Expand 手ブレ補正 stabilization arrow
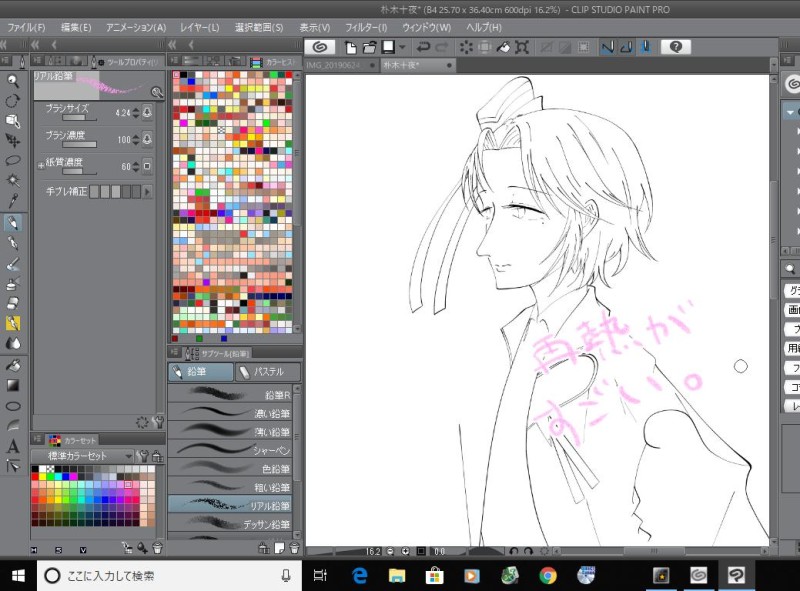Image resolution: width=800 pixels, height=591 pixels. pos(147,192)
